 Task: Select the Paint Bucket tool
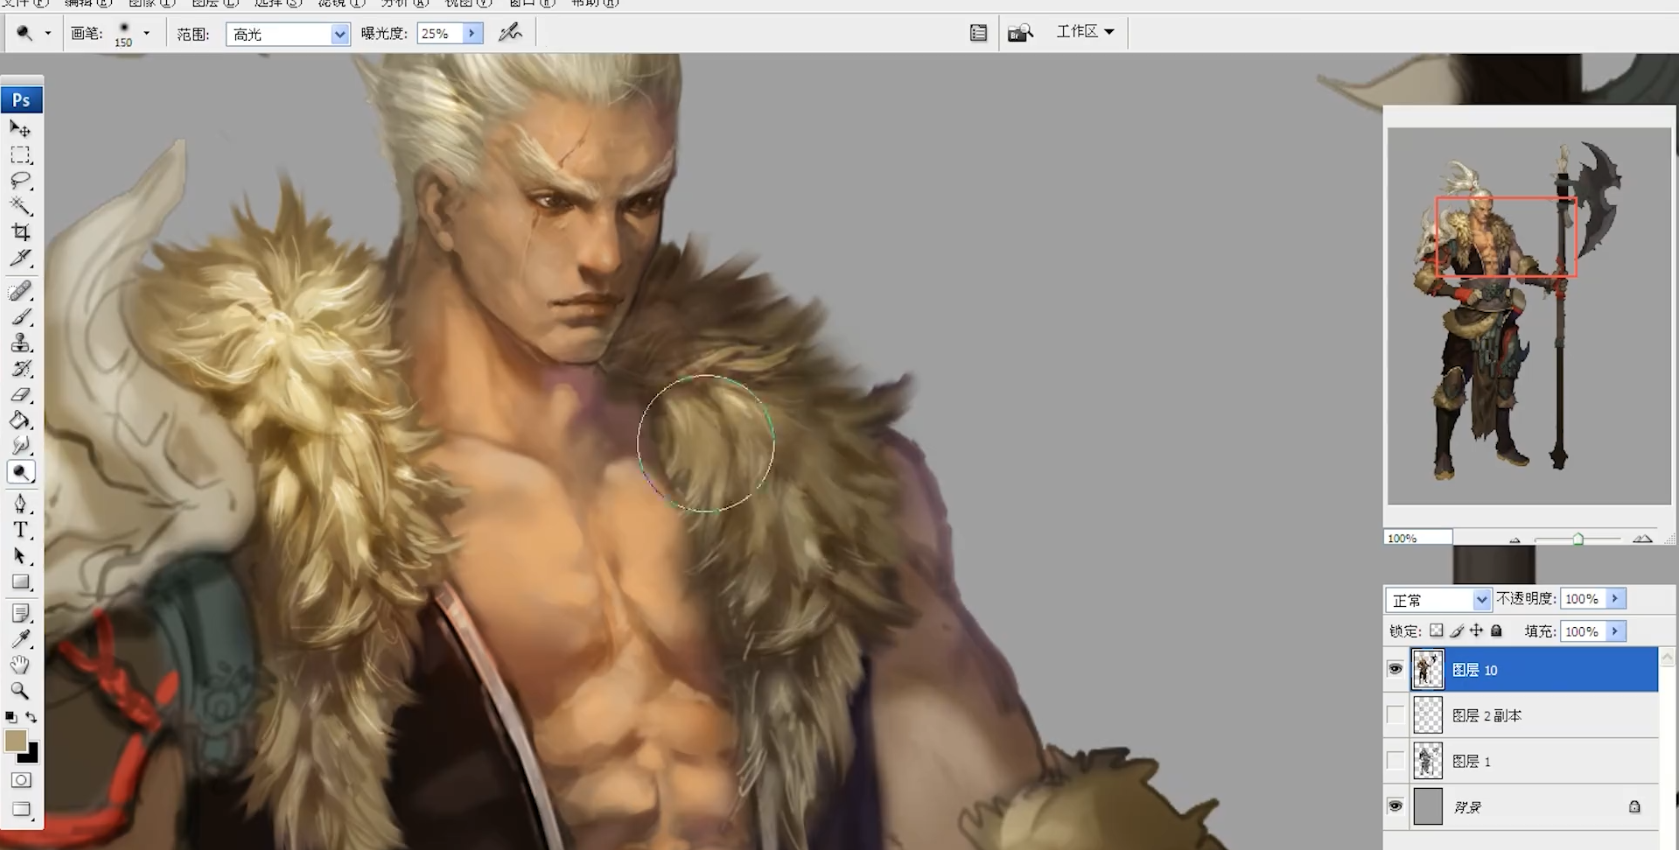pyautogui.click(x=20, y=421)
